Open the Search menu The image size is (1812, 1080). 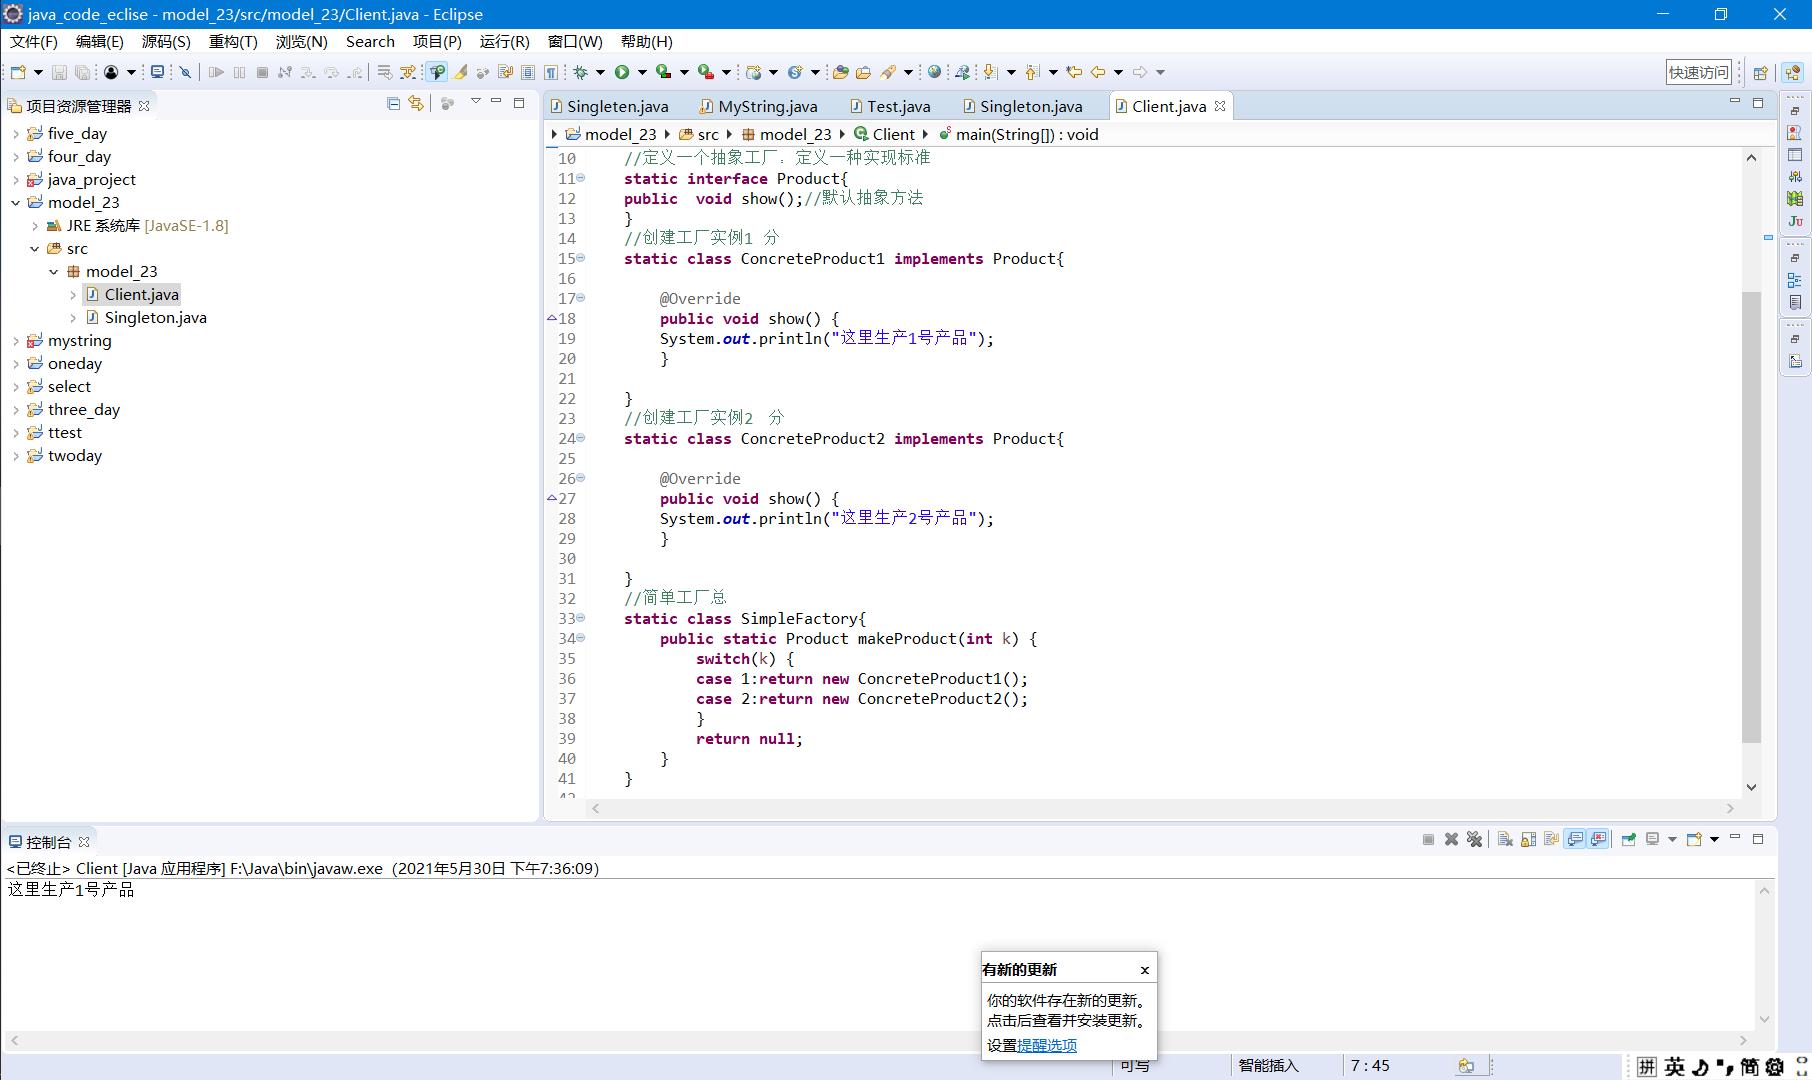370,41
